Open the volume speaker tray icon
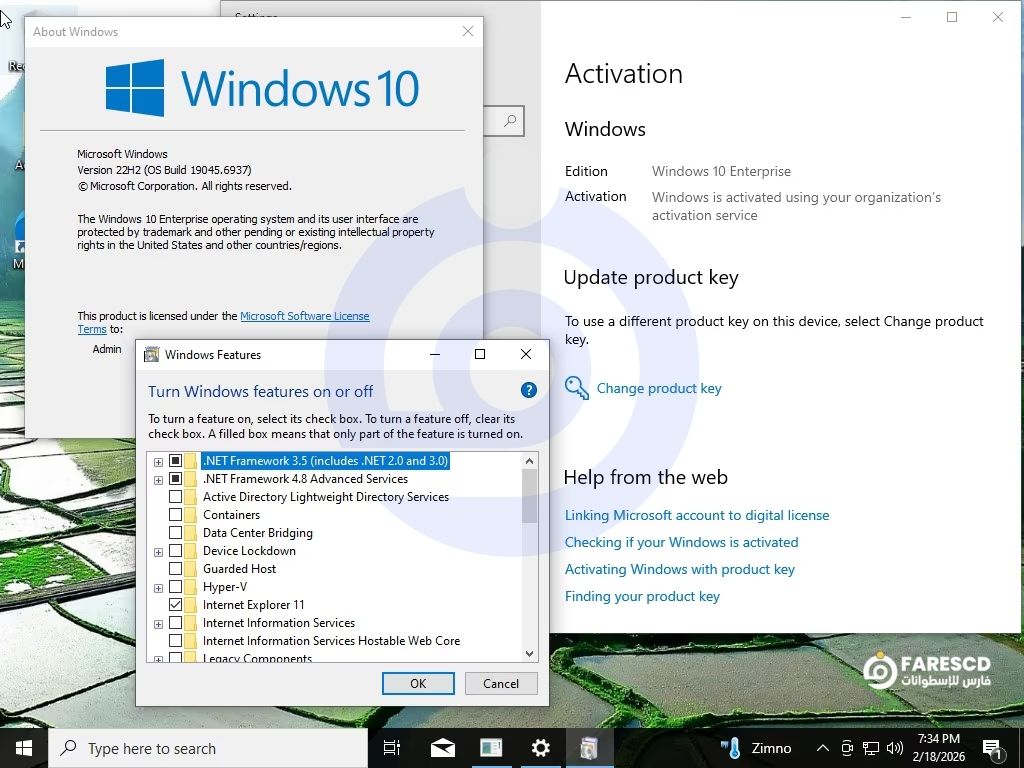This screenshot has width=1024, height=768. [894, 748]
